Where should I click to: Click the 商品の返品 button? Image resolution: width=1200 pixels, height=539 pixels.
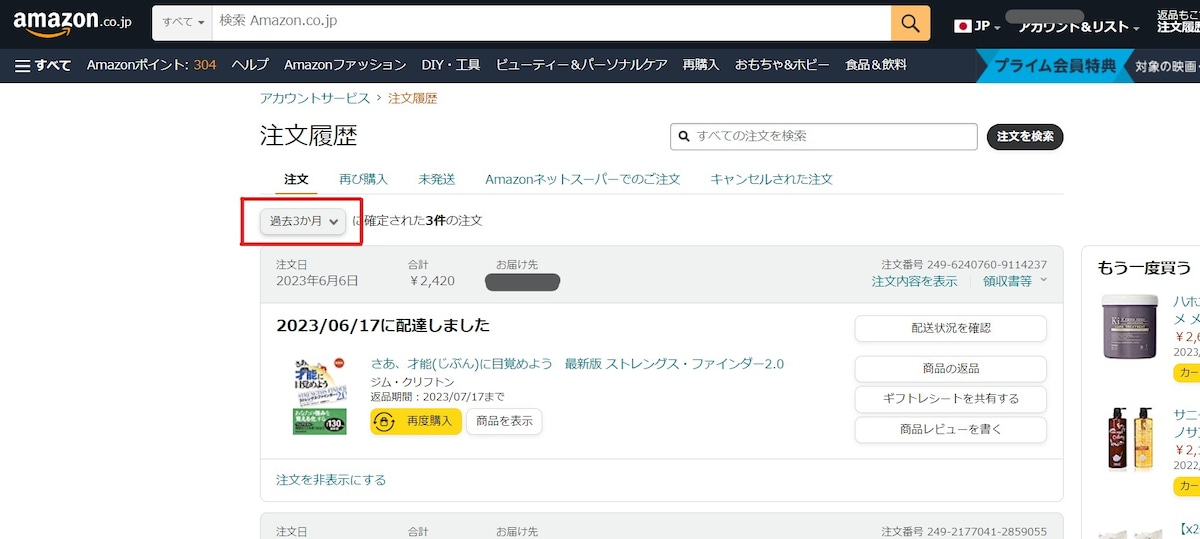(x=950, y=369)
